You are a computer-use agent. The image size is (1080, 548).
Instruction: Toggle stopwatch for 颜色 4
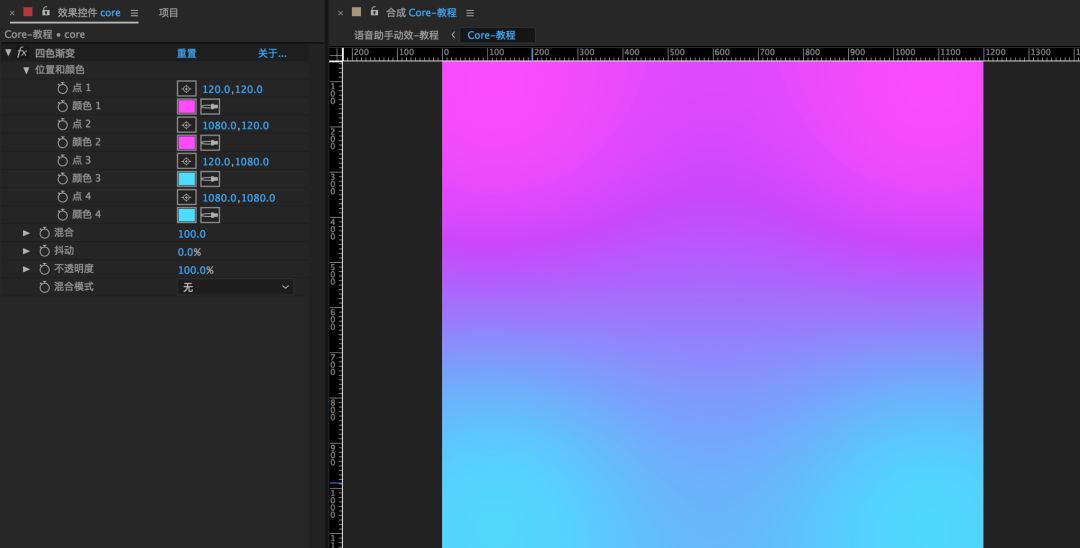pos(63,215)
